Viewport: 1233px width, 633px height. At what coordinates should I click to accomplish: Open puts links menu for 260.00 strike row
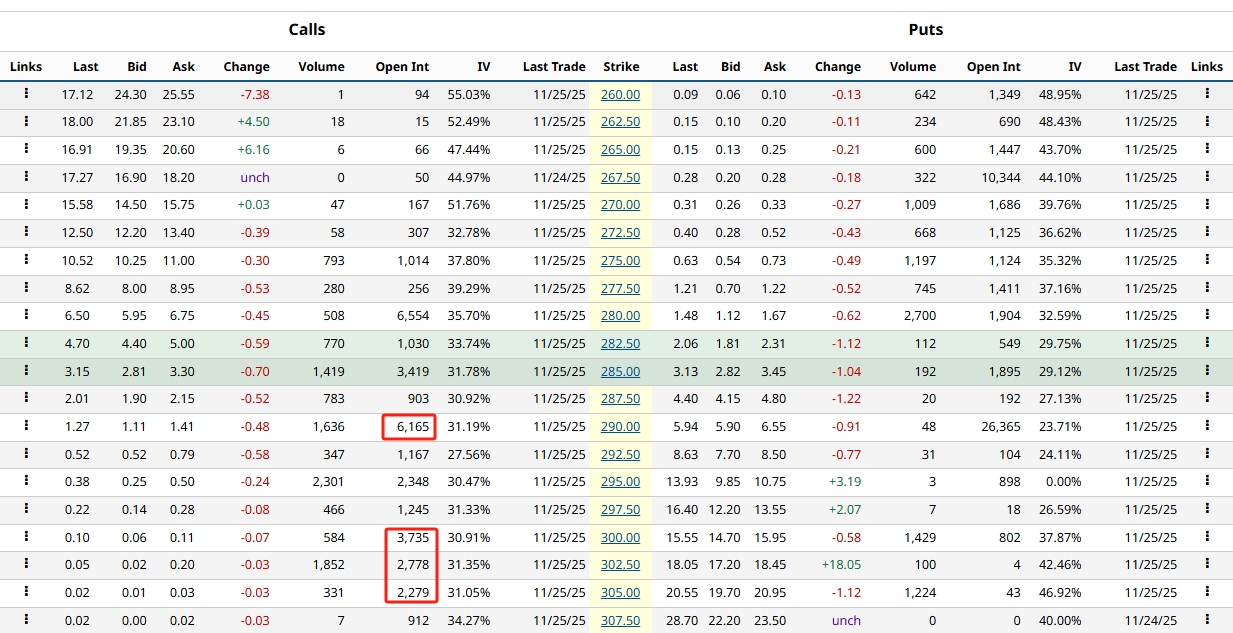(x=1207, y=94)
